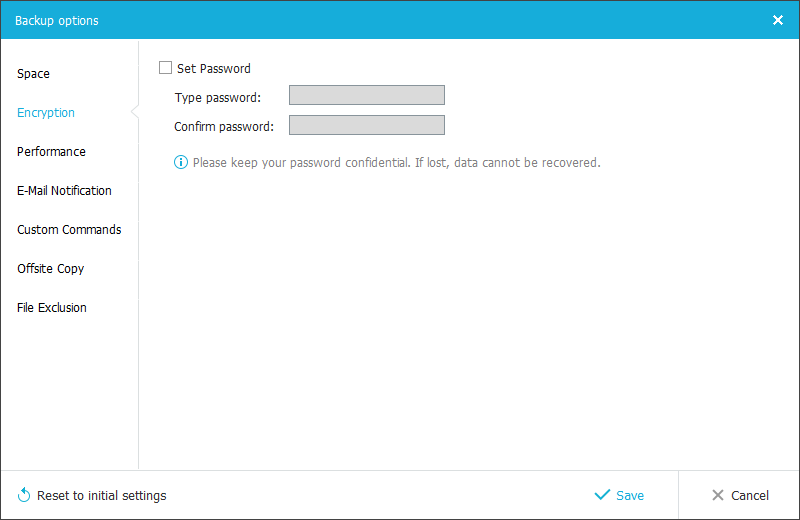Click the X icon next to Cancel
800x520 pixels.
pyautogui.click(x=717, y=495)
